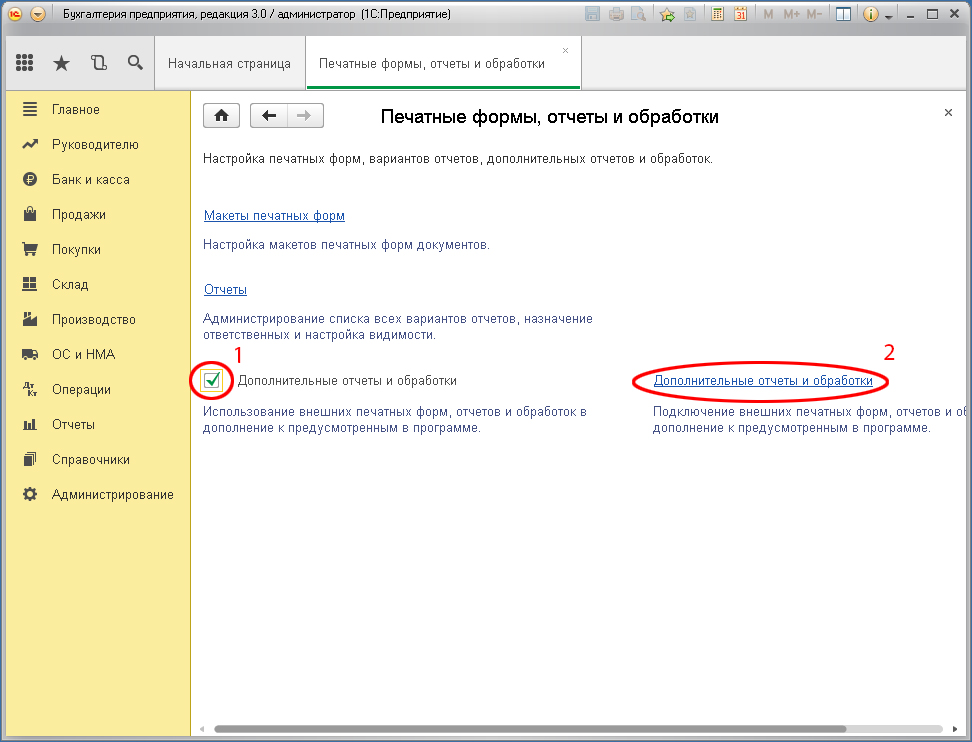Click the scrollbar left arrow
This screenshot has height=742, width=972.
201,729
